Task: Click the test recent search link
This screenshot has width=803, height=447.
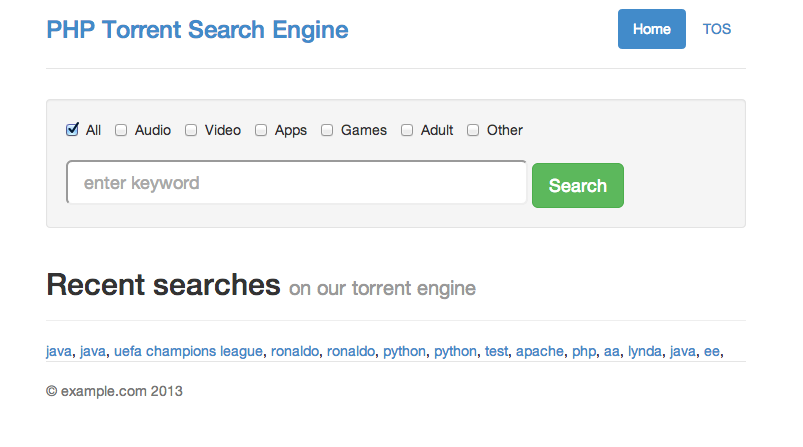Action: [496, 351]
